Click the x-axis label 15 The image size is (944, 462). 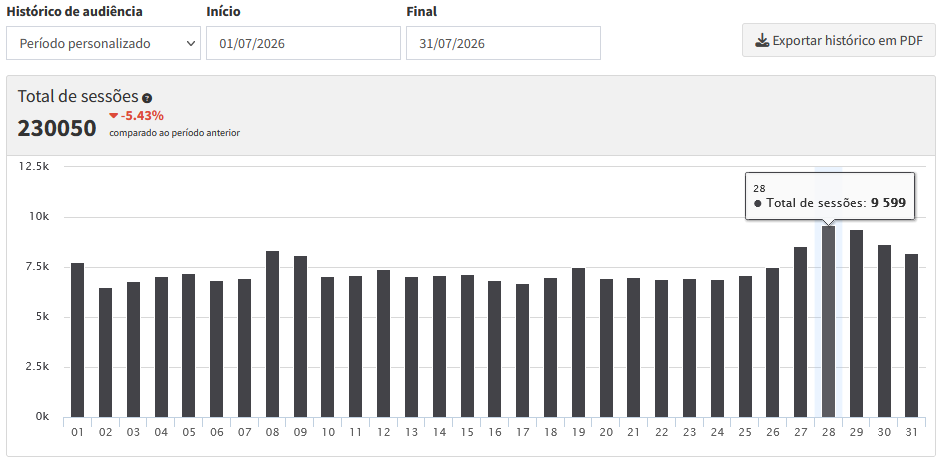coord(467,432)
